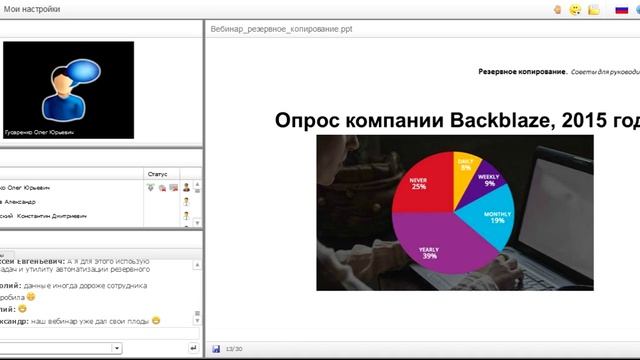
Task: Select participant Олег Юрьевич in the list
Action: tap(25, 188)
